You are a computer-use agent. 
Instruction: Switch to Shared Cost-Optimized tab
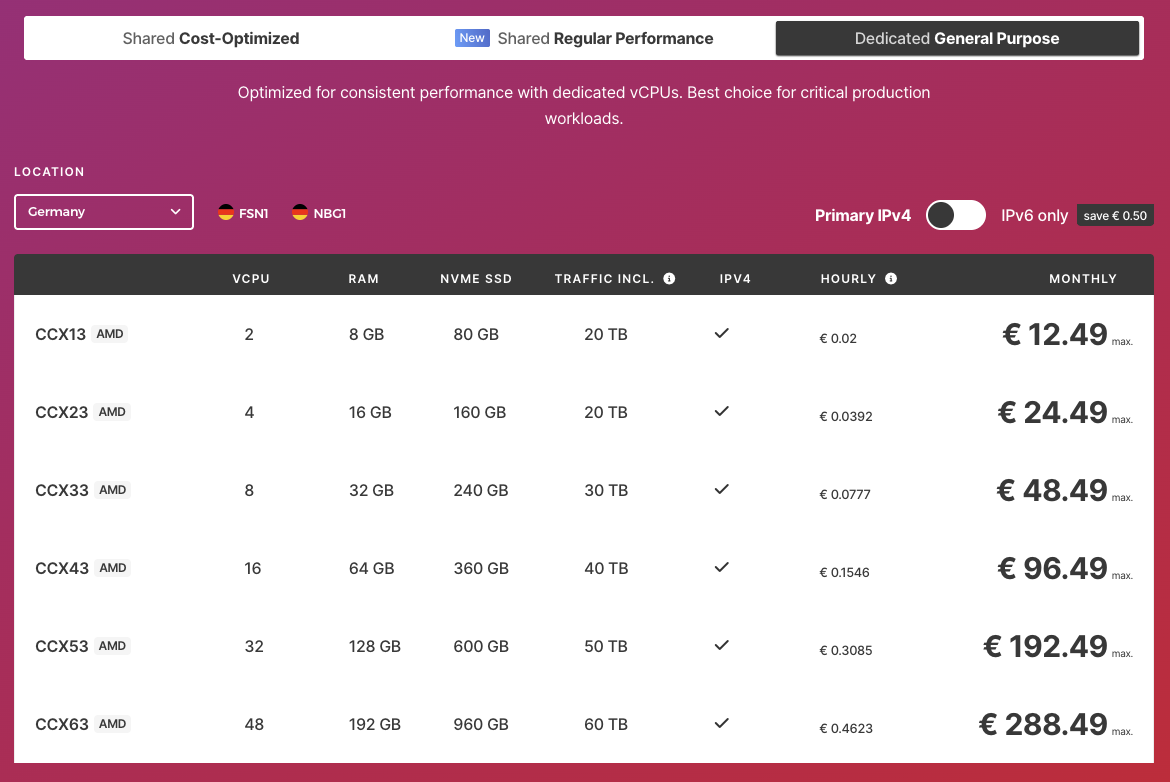[211, 39]
